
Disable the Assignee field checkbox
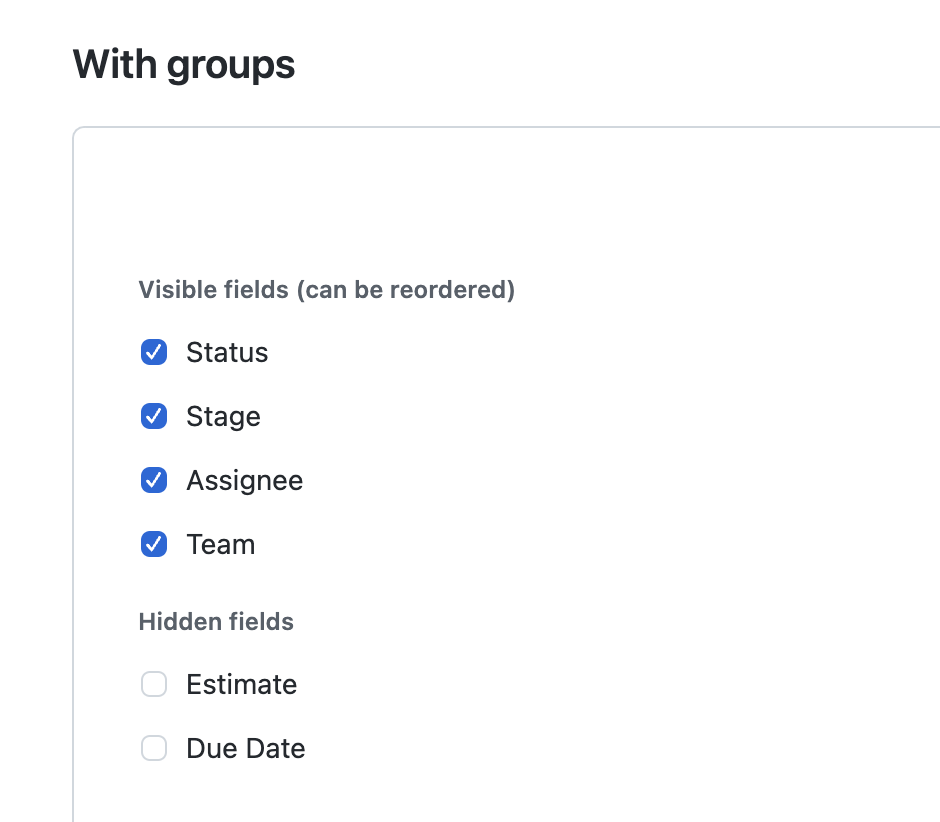coord(154,480)
